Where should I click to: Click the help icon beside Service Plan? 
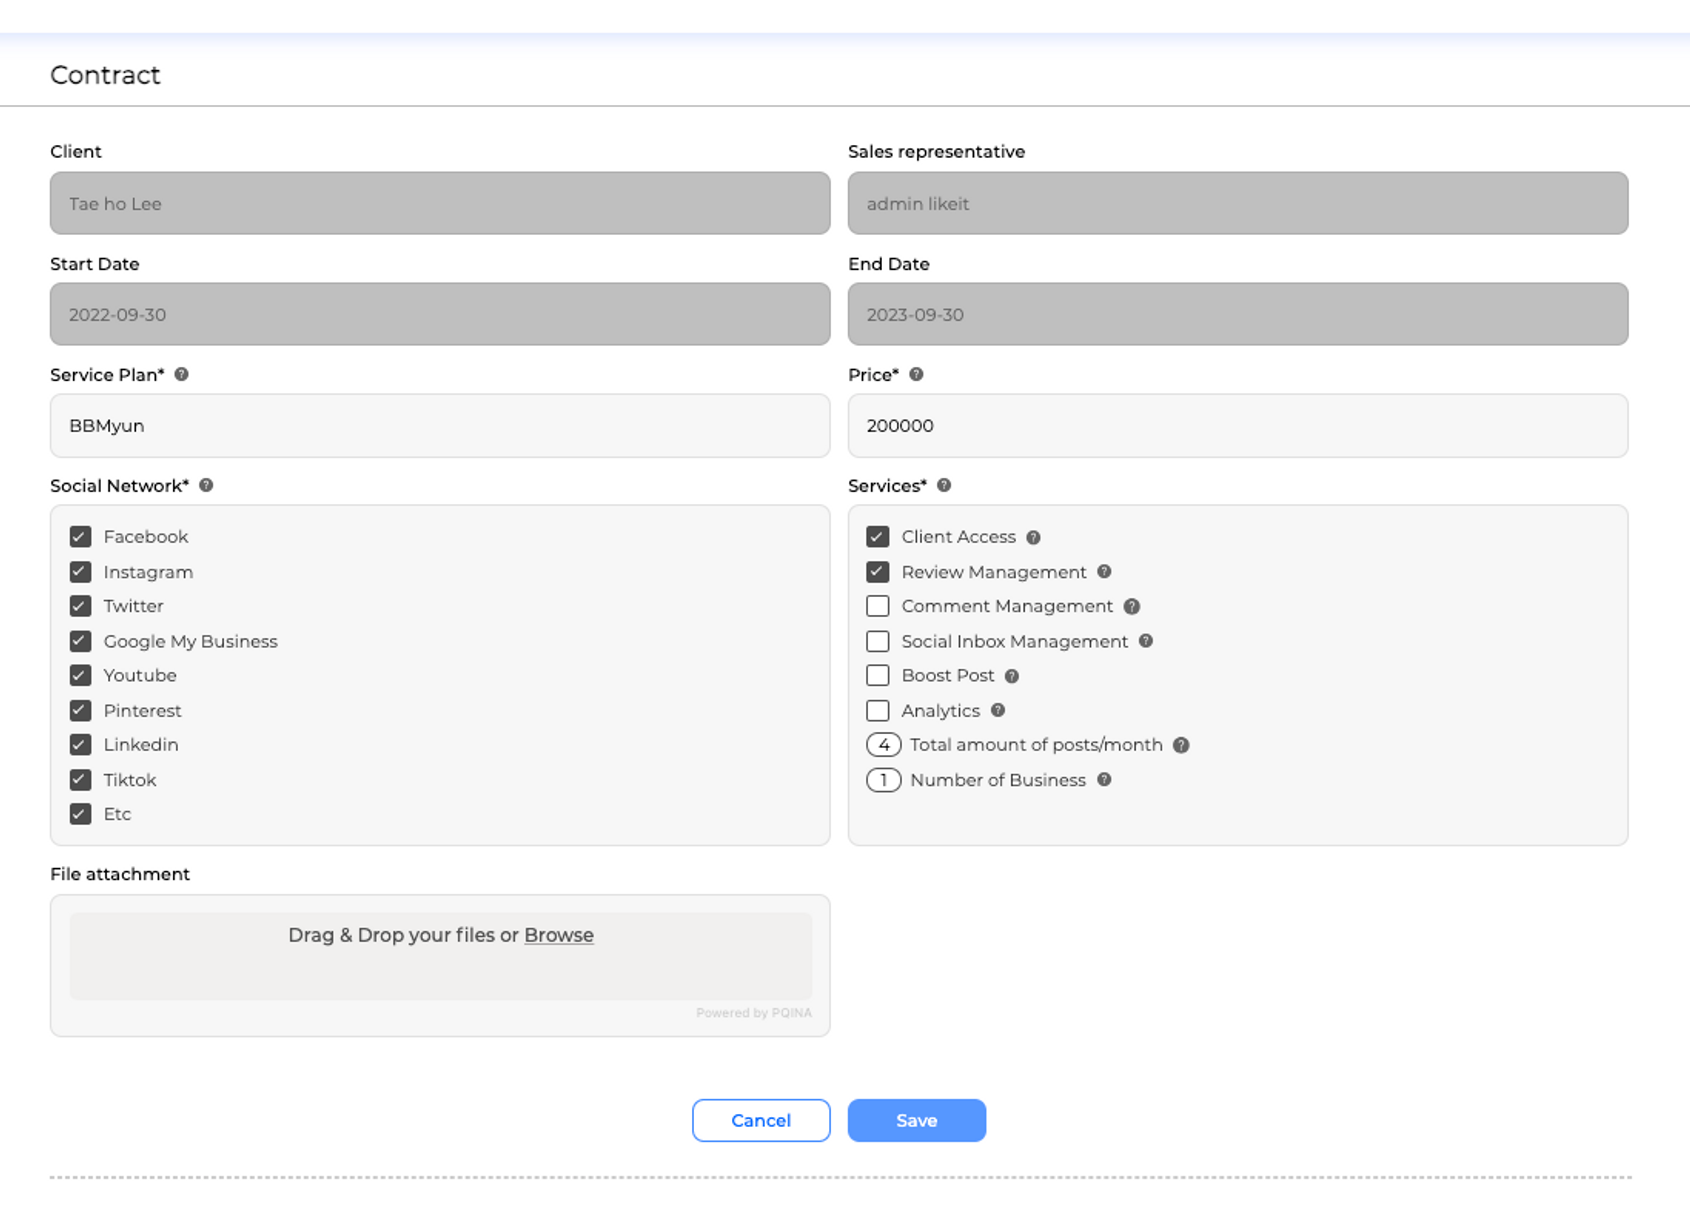point(181,374)
